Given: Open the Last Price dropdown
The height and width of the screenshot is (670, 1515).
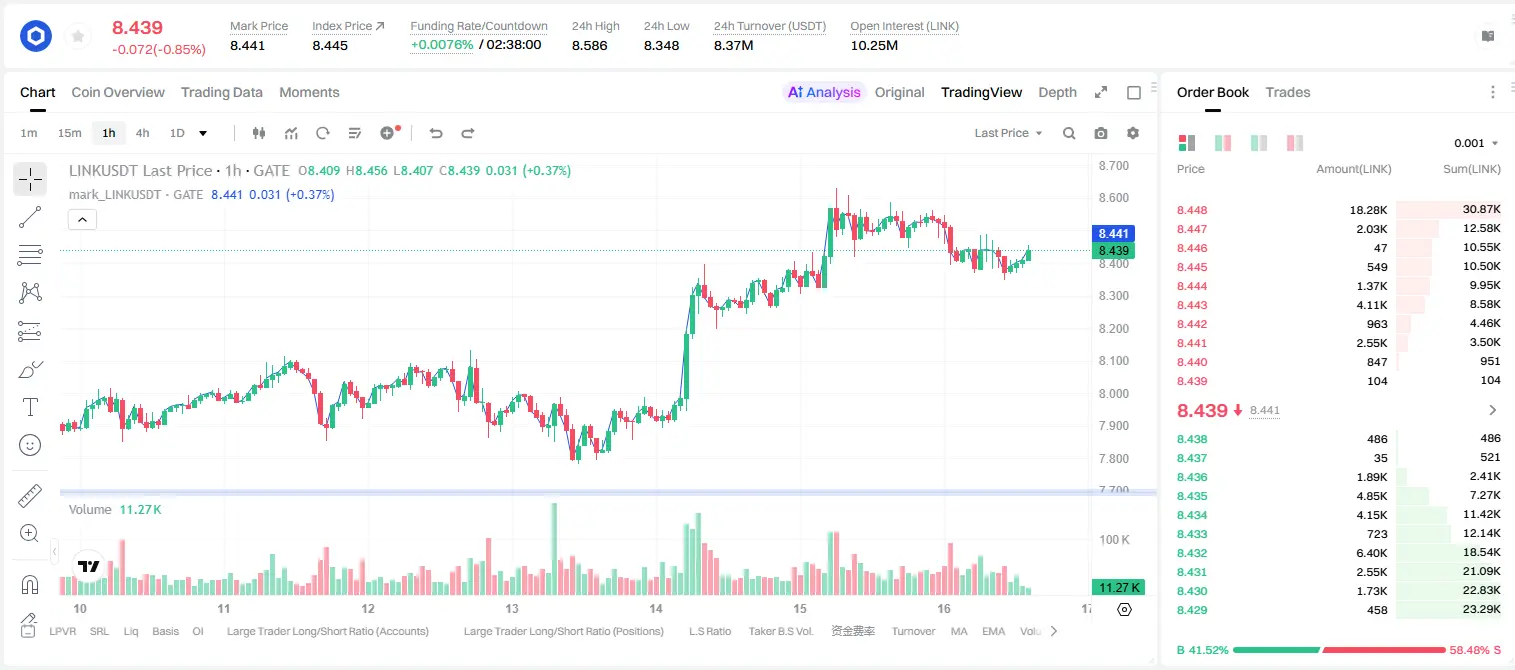Looking at the screenshot, I should coord(1008,133).
